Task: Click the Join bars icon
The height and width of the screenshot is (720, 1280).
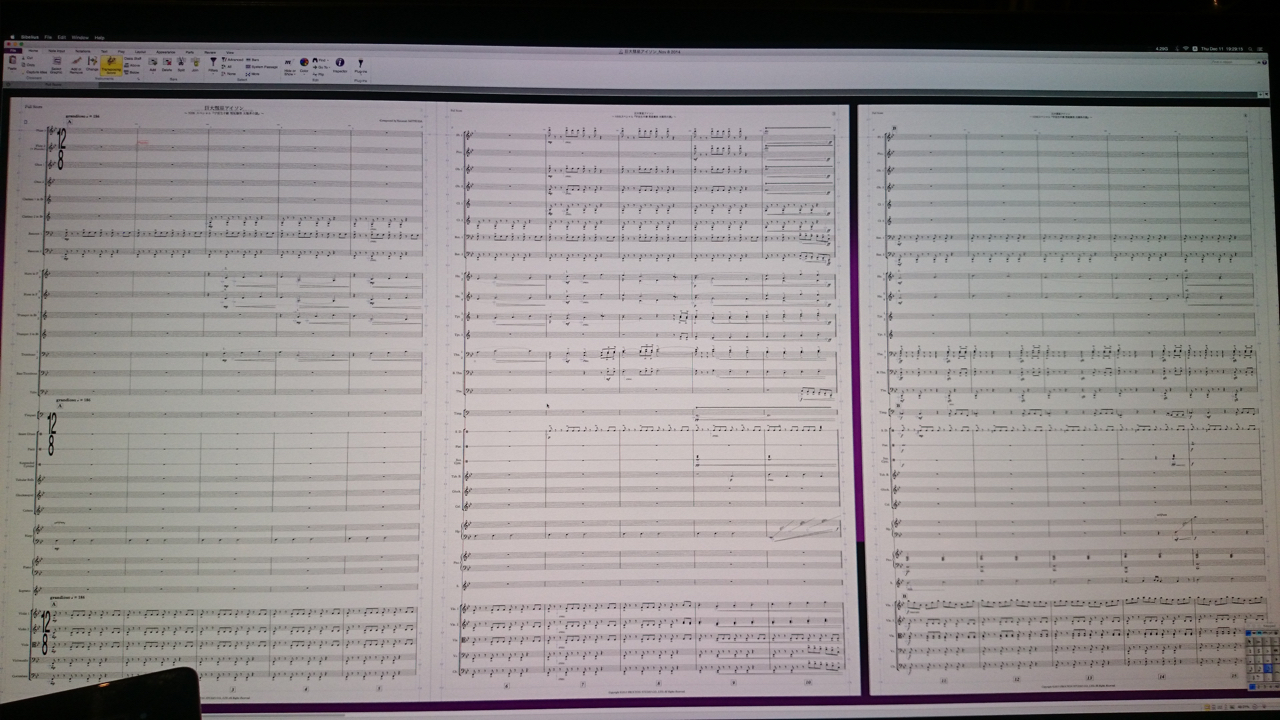Action: [x=195, y=63]
